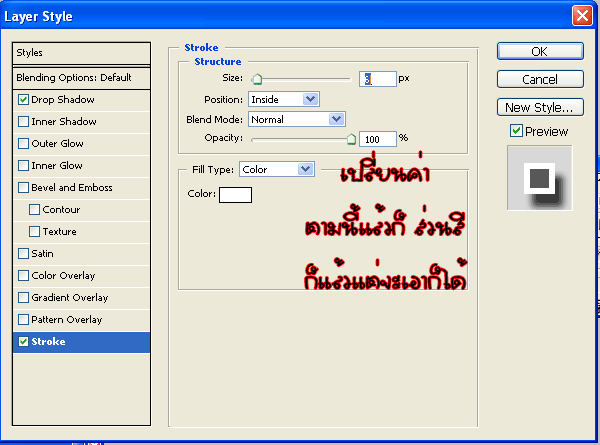The width and height of the screenshot is (600, 445).
Task: Select the Stroke row label
Action: click(x=48, y=342)
